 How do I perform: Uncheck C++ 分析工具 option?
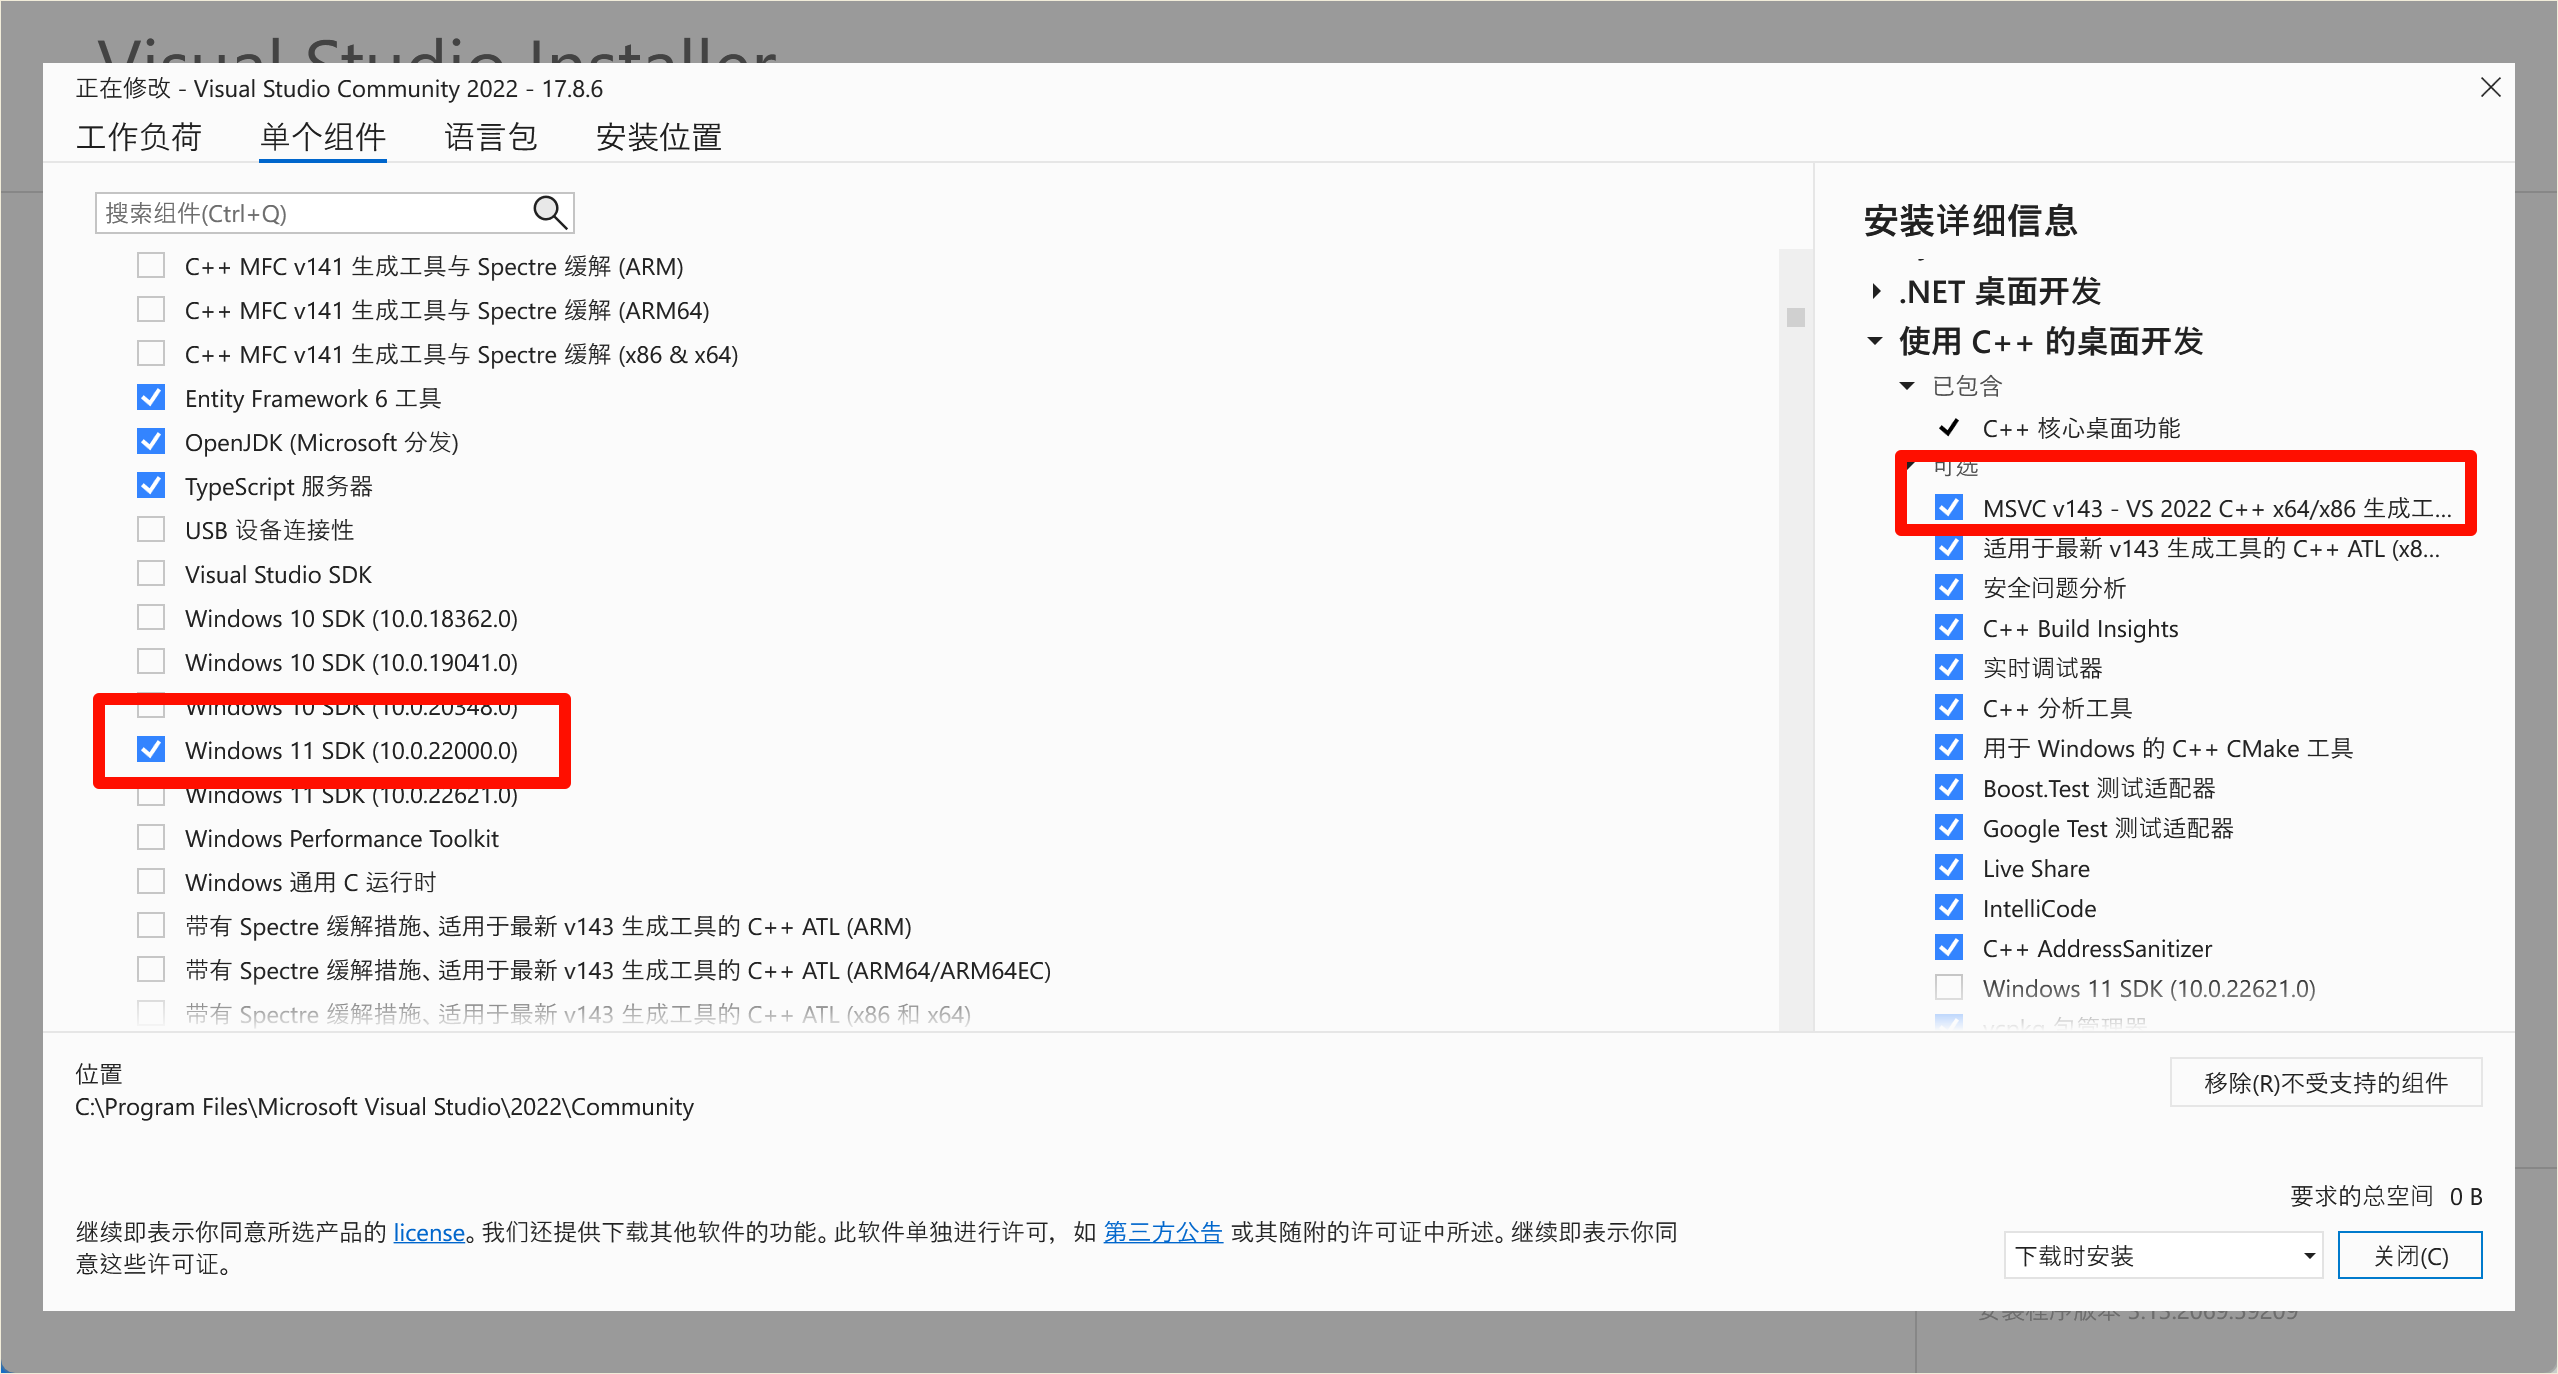click(1949, 708)
